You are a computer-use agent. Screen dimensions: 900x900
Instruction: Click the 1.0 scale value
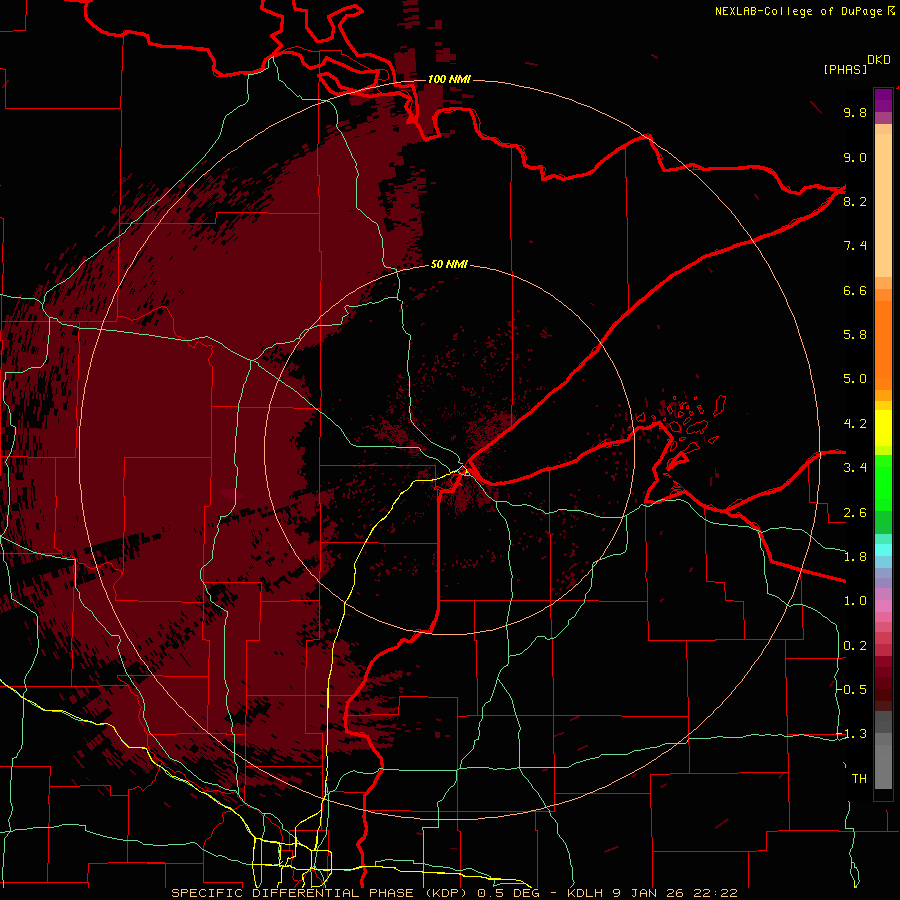point(855,601)
